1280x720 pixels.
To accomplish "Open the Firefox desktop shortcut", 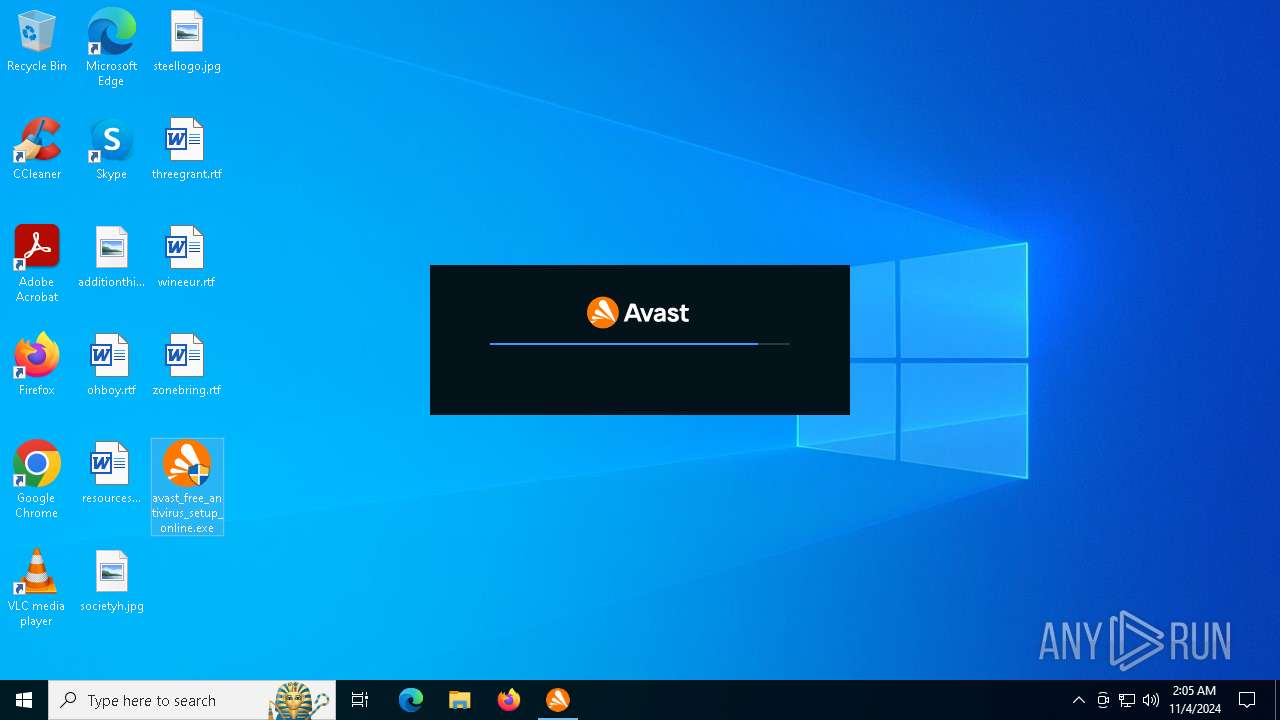I will tap(37, 366).
